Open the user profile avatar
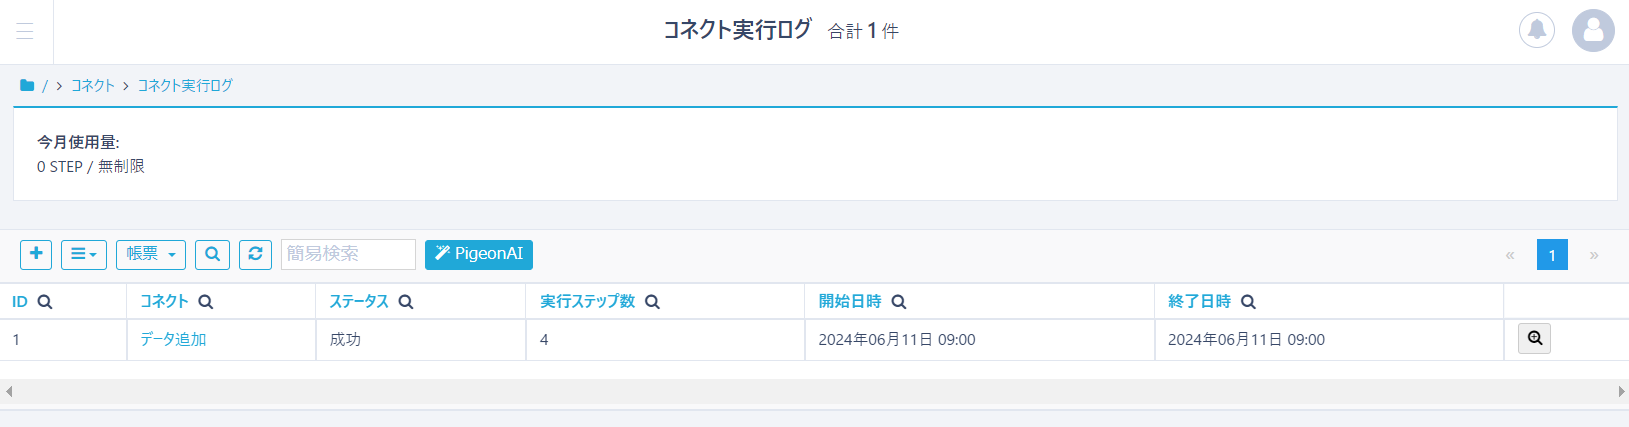This screenshot has height=427, width=1629. click(x=1593, y=30)
